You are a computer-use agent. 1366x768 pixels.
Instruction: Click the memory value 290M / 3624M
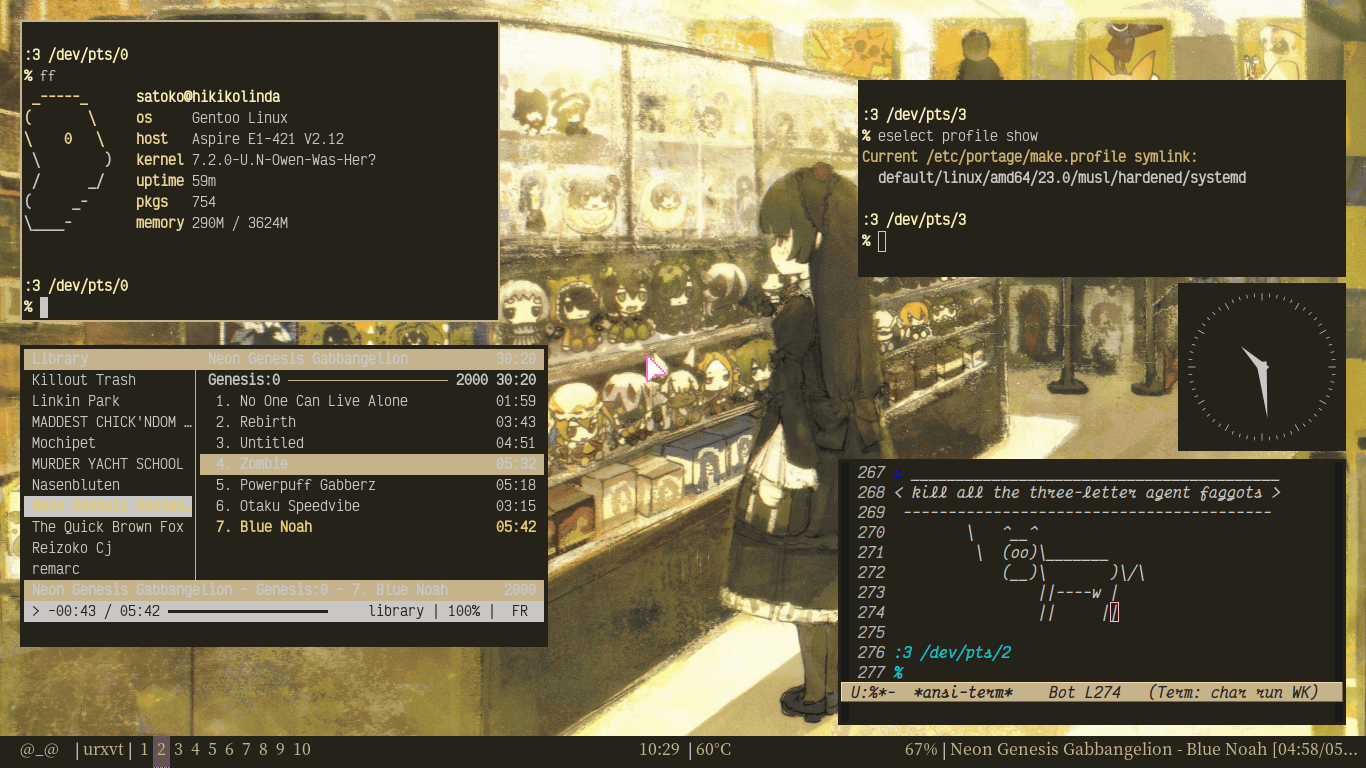coord(240,223)
